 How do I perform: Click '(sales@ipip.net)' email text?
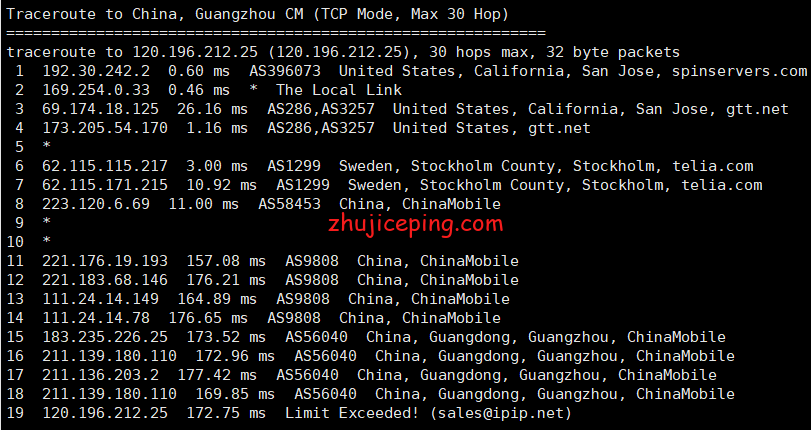[x=500, y=414]
